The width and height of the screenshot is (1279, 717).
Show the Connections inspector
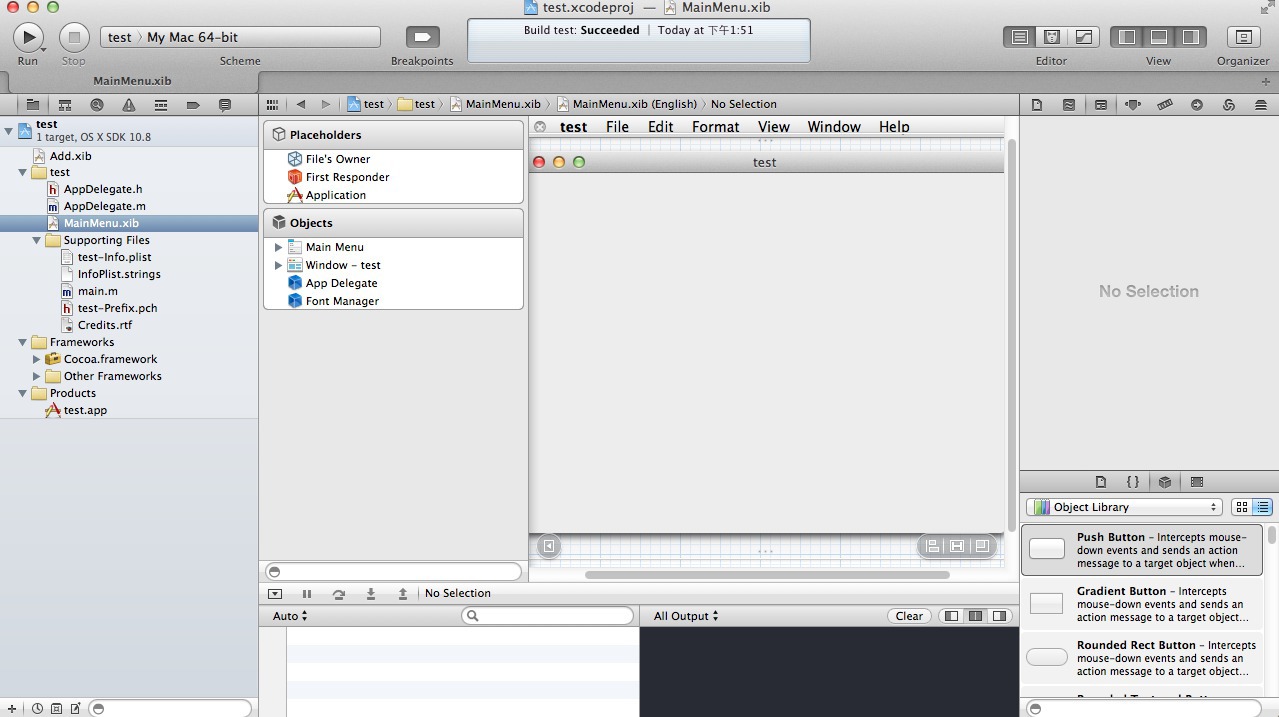[1197, 104]
